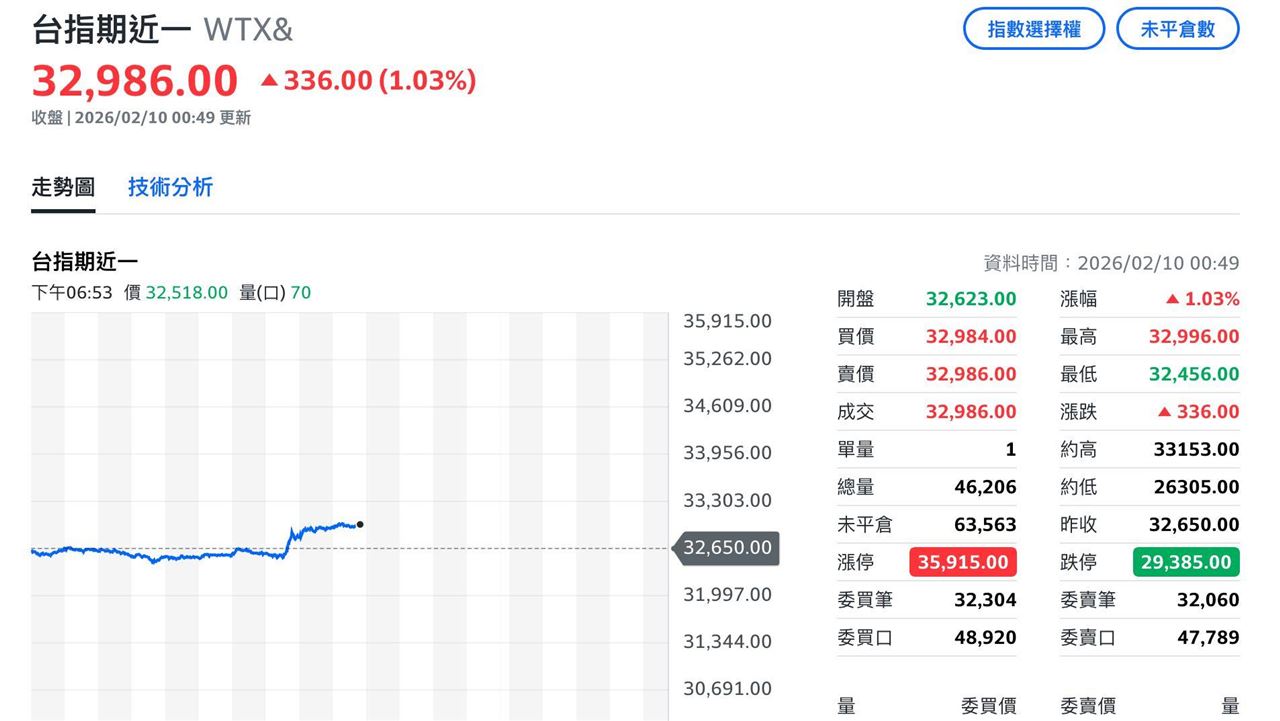
Task: Click the up-triangle icon in 漲幅 row
Action: [1172, 299]
